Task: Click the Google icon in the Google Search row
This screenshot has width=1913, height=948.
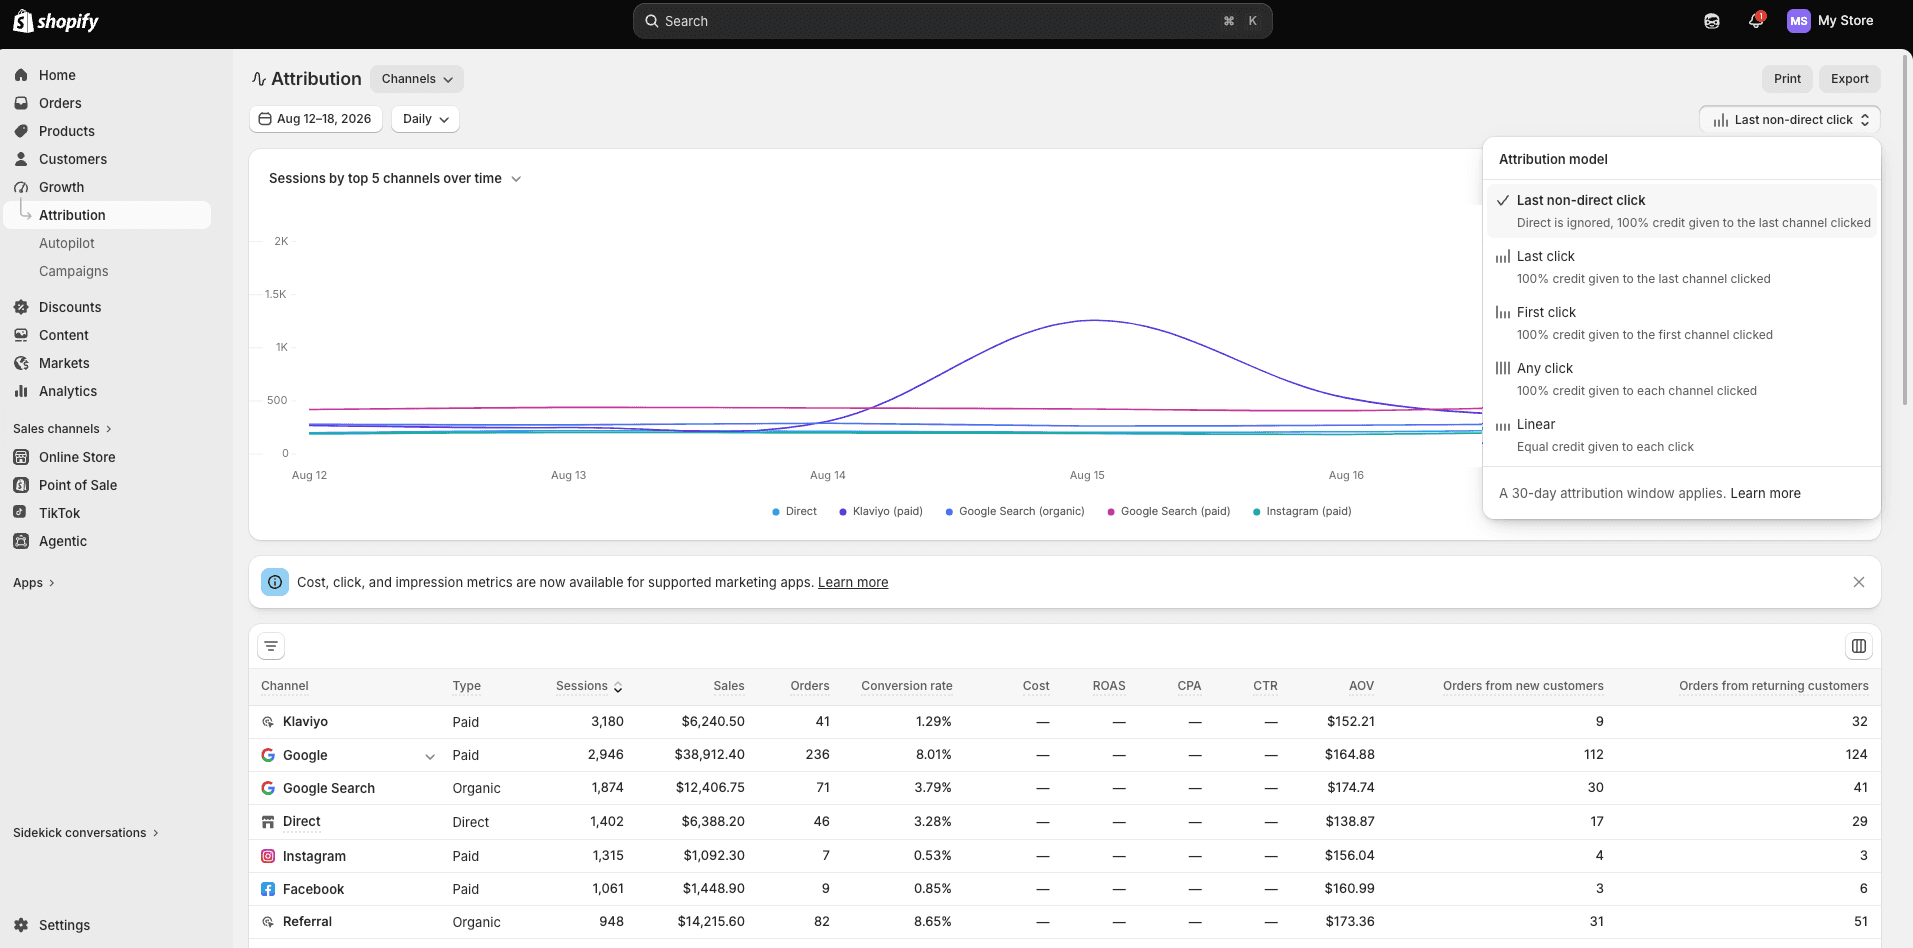Action: pyautogui.click(x=268, y=788)
